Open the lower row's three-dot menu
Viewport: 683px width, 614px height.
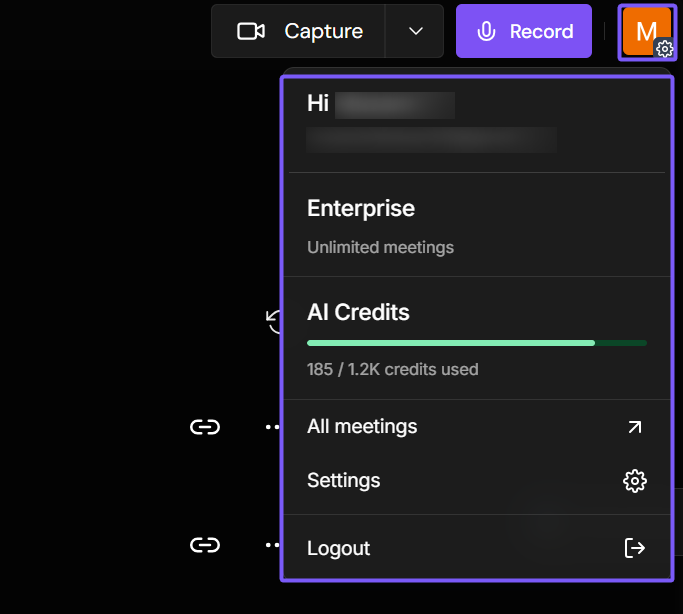click(x=272, y=545)
